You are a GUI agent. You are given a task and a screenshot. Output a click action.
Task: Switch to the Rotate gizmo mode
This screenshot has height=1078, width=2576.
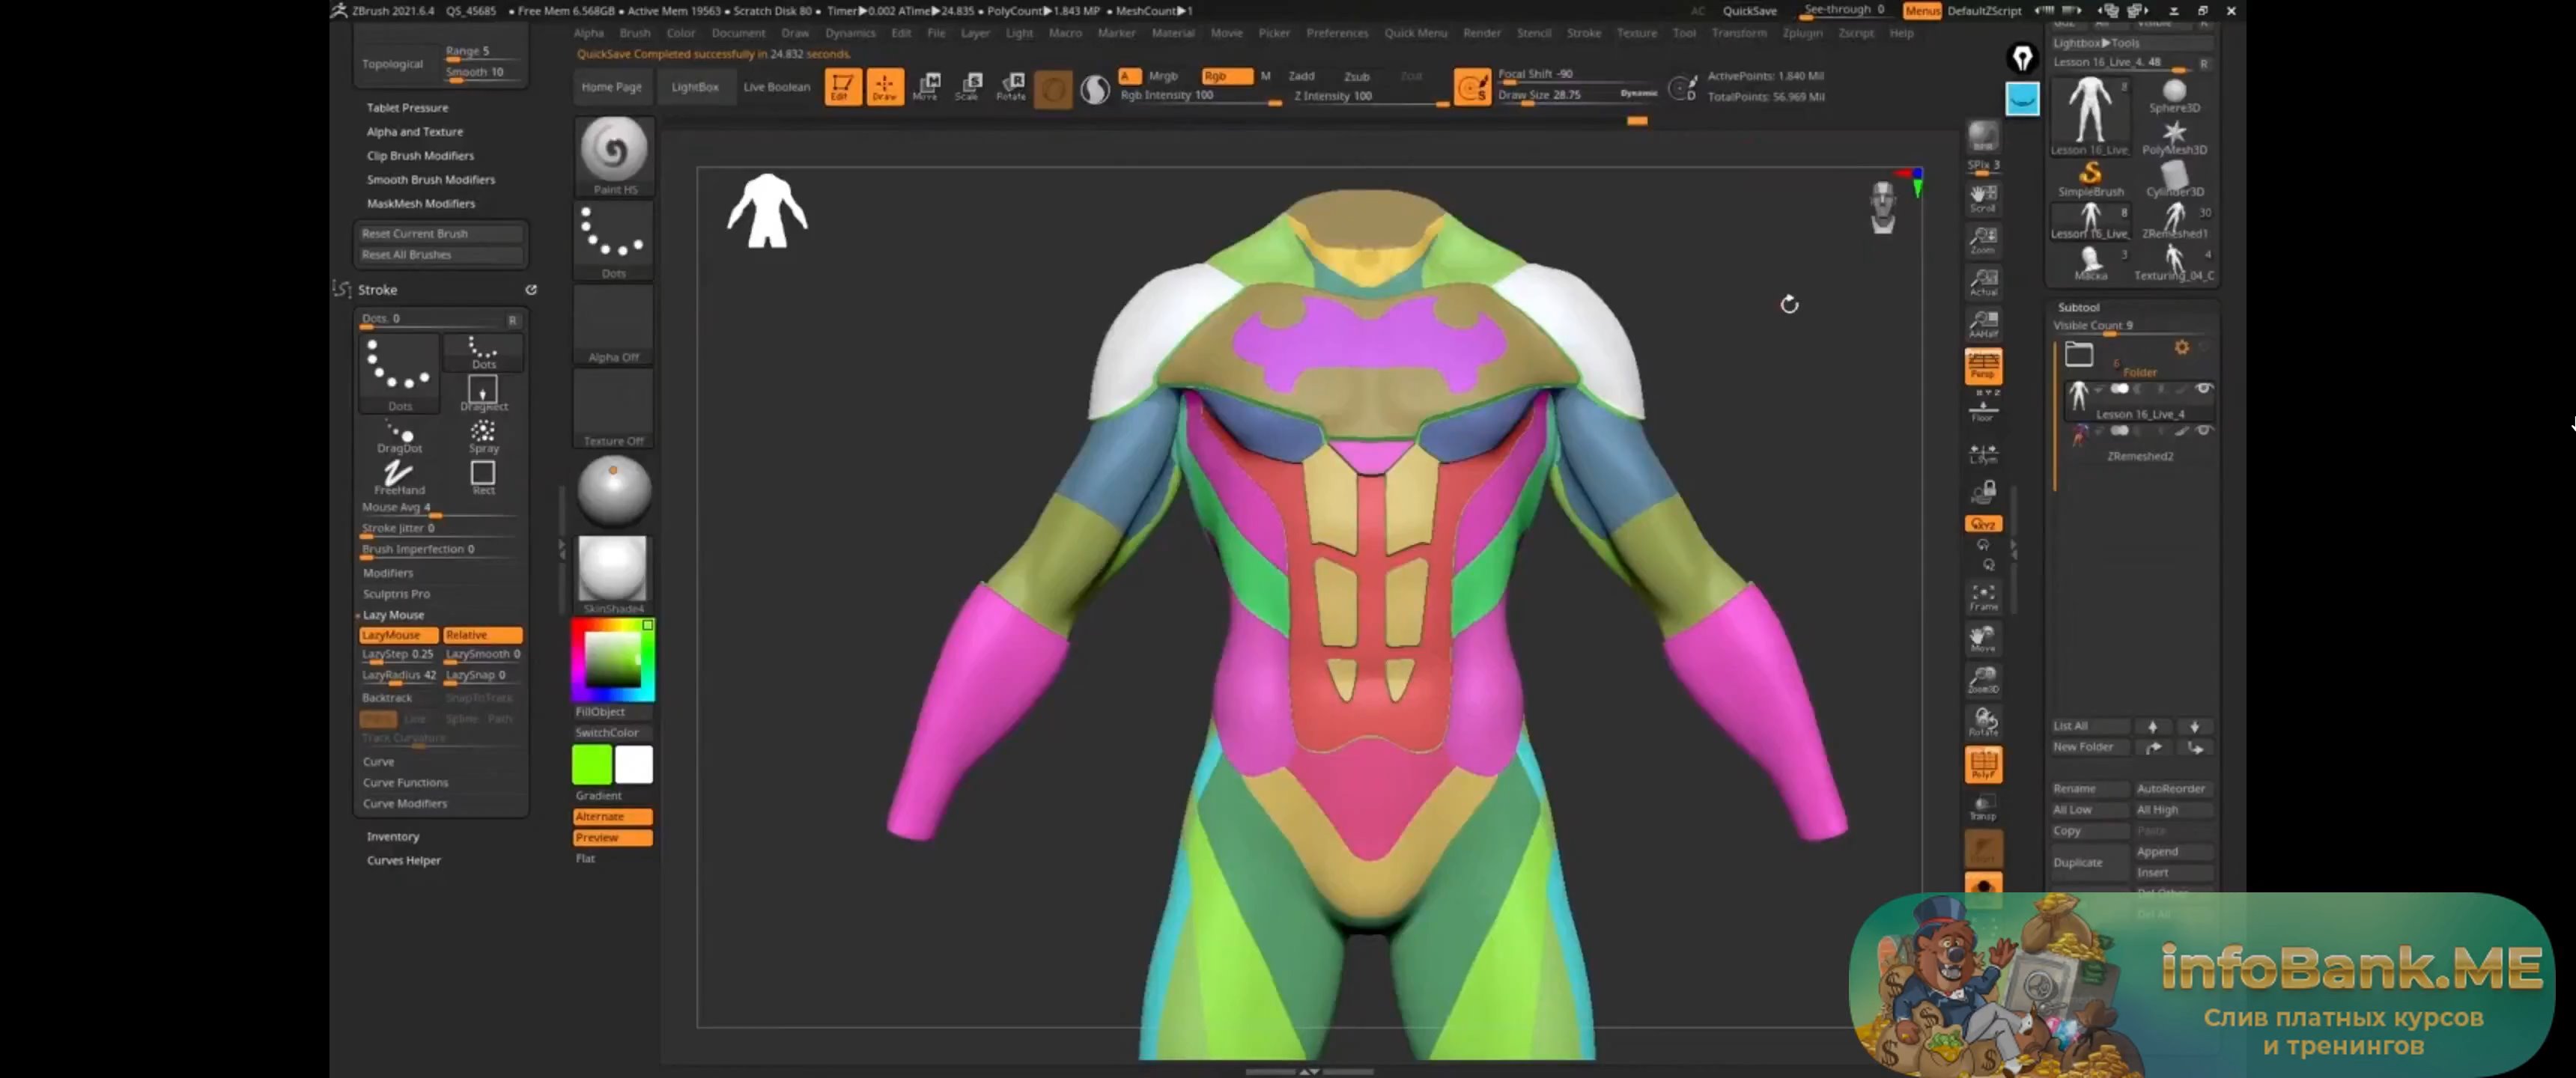click(1010, 86)
